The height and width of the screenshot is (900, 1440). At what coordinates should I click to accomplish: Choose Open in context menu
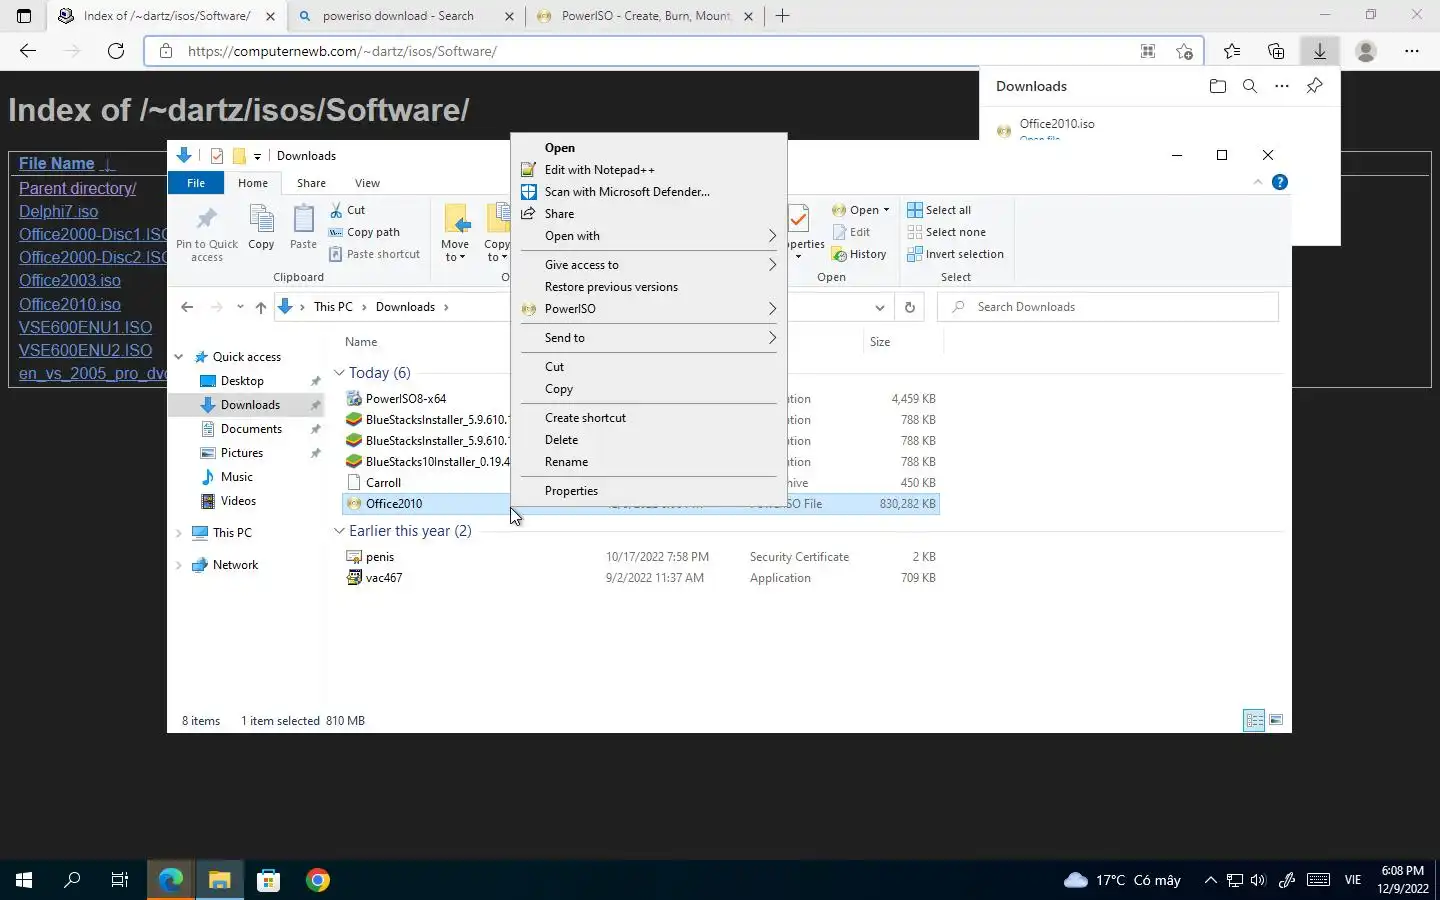(648, 148)
